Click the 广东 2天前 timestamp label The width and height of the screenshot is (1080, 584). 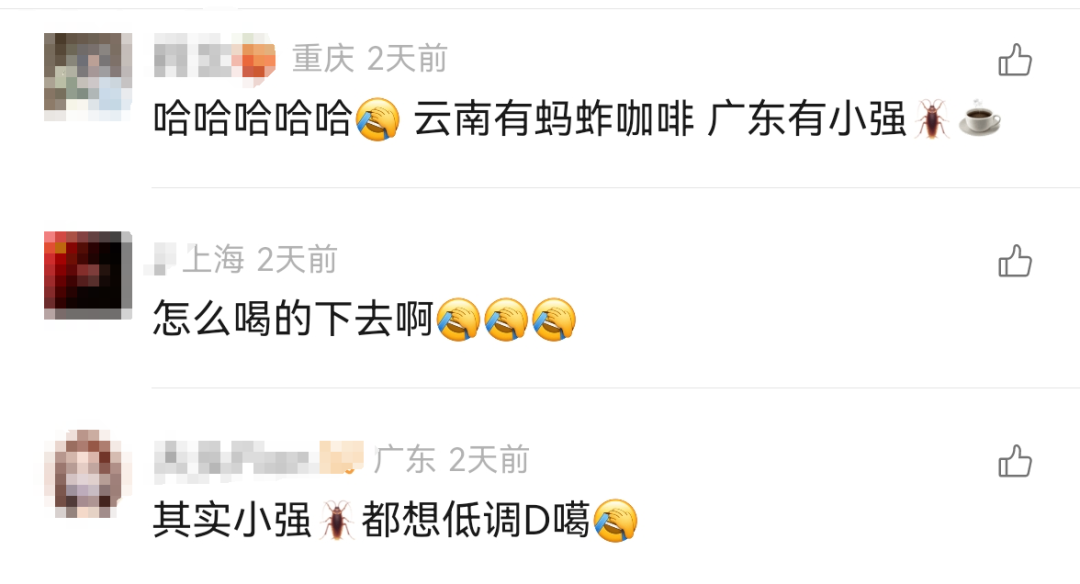[451, 459]
